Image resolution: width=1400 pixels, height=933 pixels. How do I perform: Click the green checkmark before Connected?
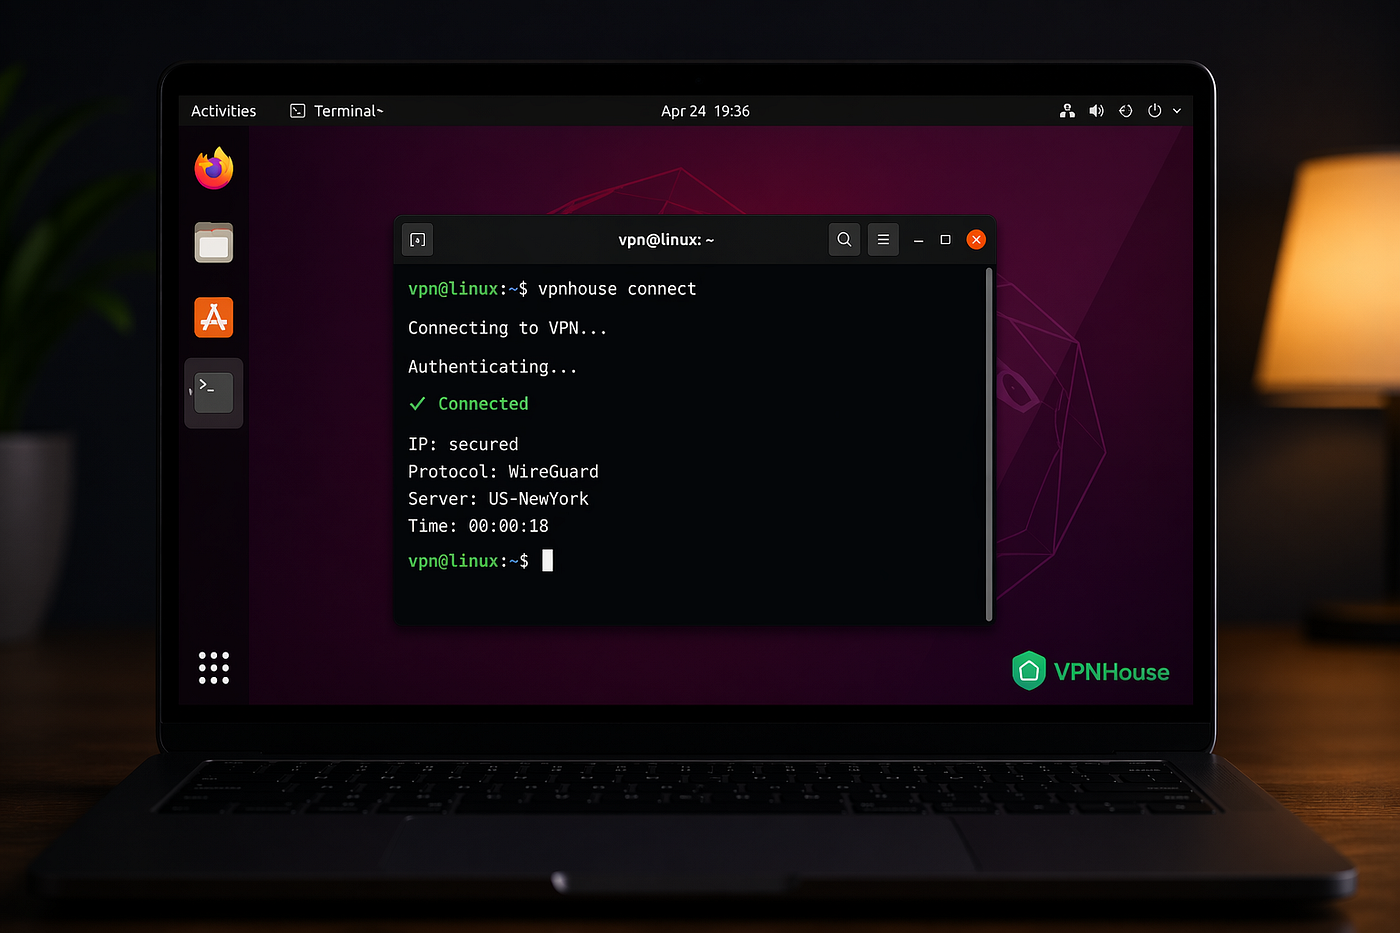tap(418, 404)
